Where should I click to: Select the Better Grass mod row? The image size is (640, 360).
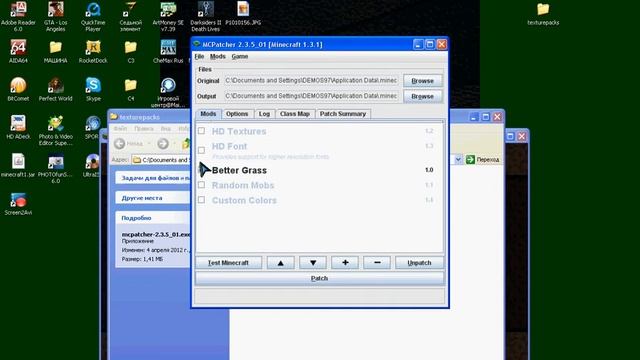point(320,170)
